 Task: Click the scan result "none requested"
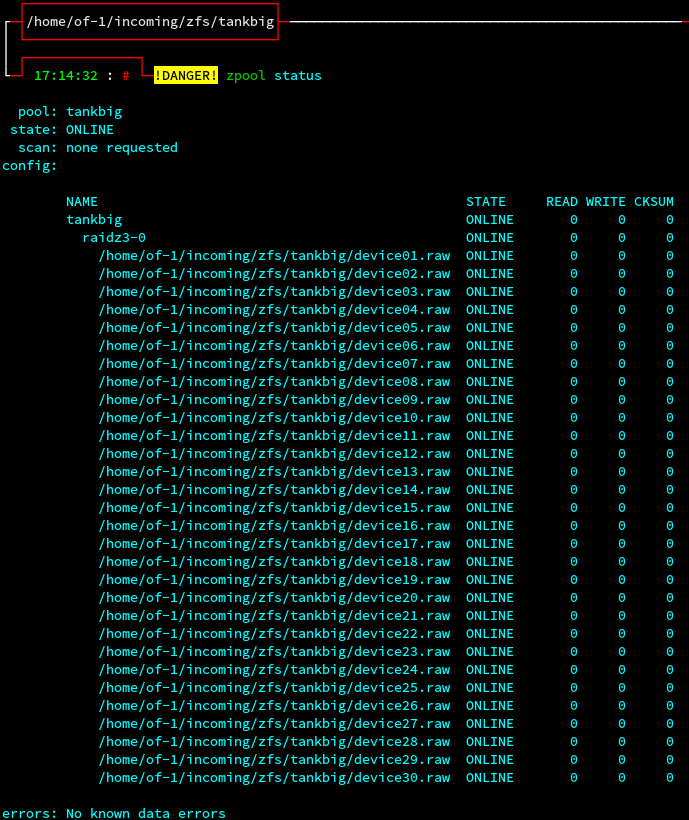click(x=122, y=148)
